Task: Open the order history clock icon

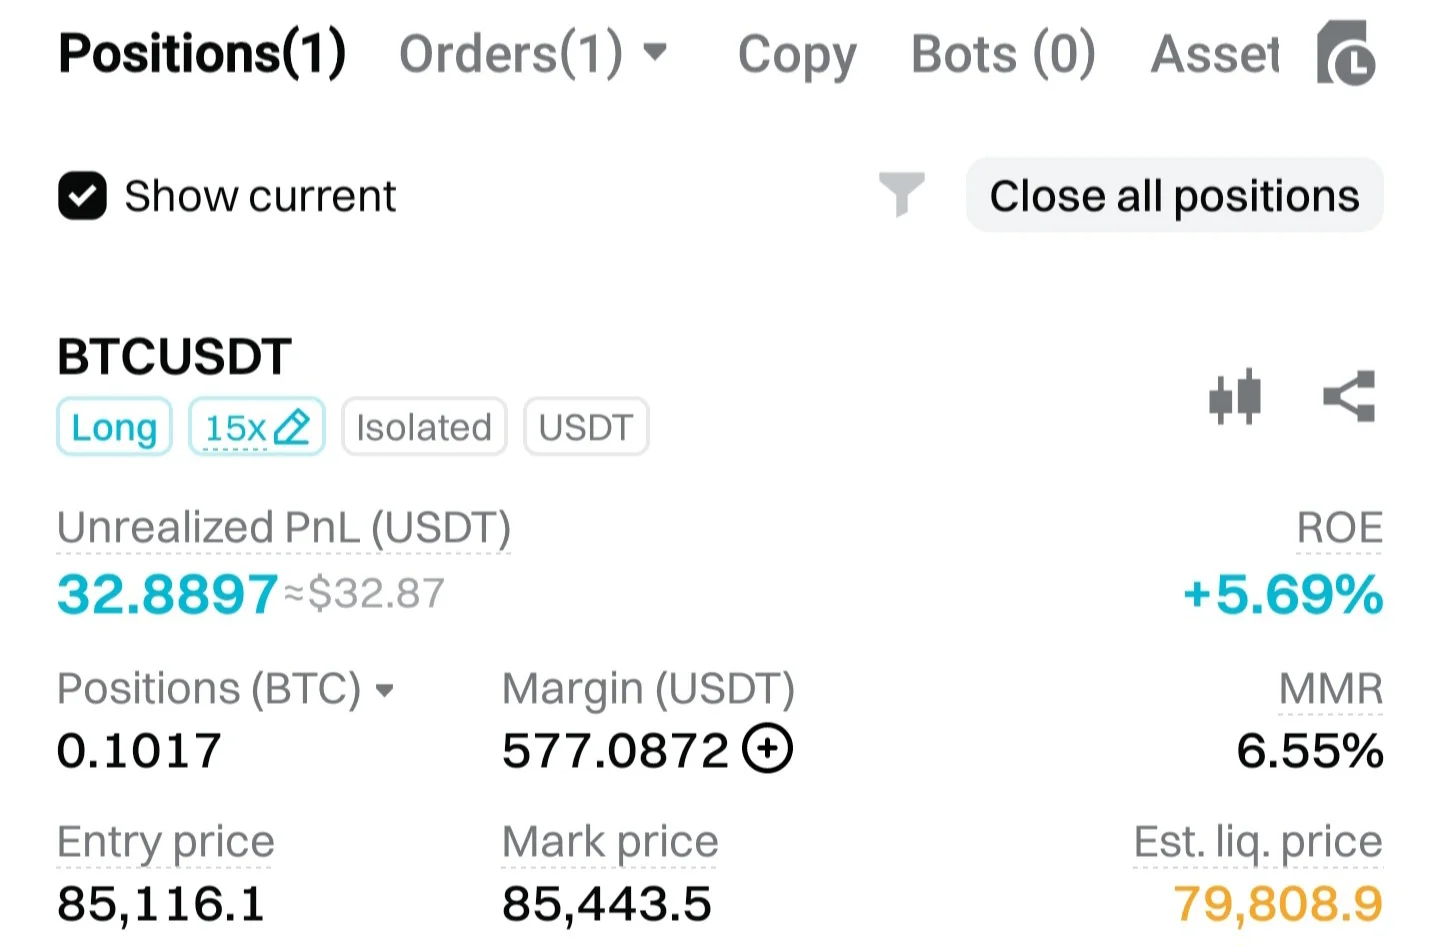Action: pos(1346,54)
